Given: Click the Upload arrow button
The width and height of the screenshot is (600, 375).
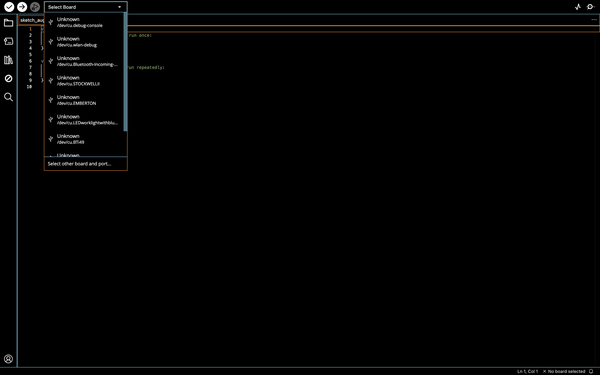Looking at the screenshot, I should (x=22, y=7).
